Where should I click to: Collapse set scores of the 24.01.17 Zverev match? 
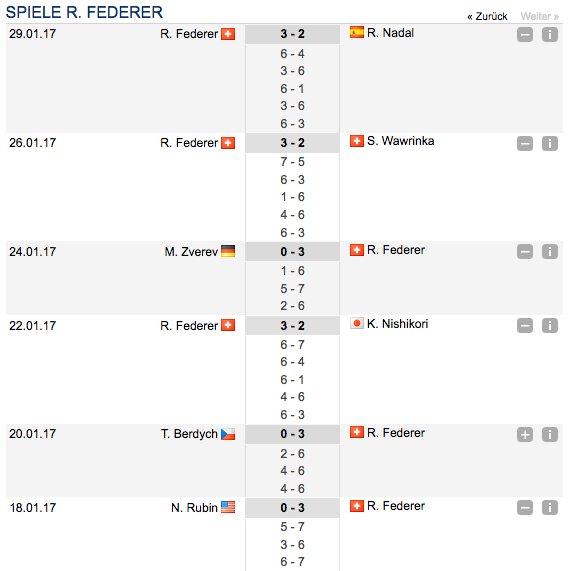pos(525,251)
